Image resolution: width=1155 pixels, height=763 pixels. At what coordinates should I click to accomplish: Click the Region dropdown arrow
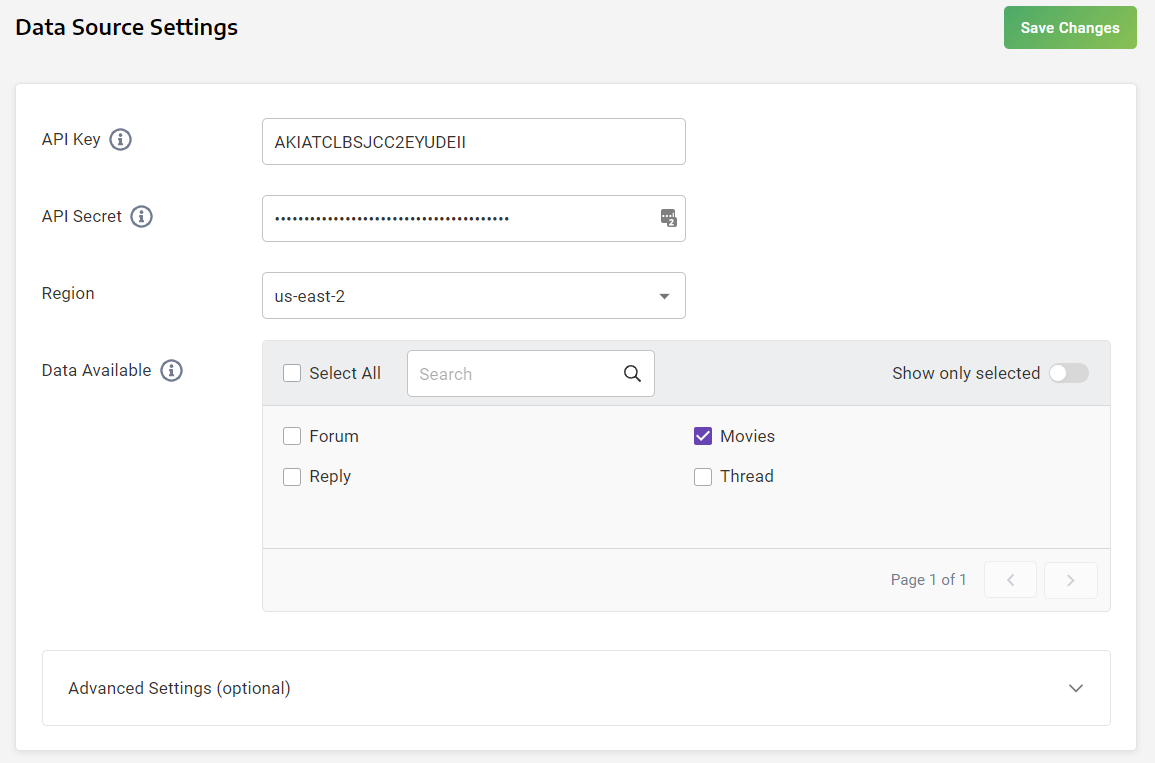point(663,295)
